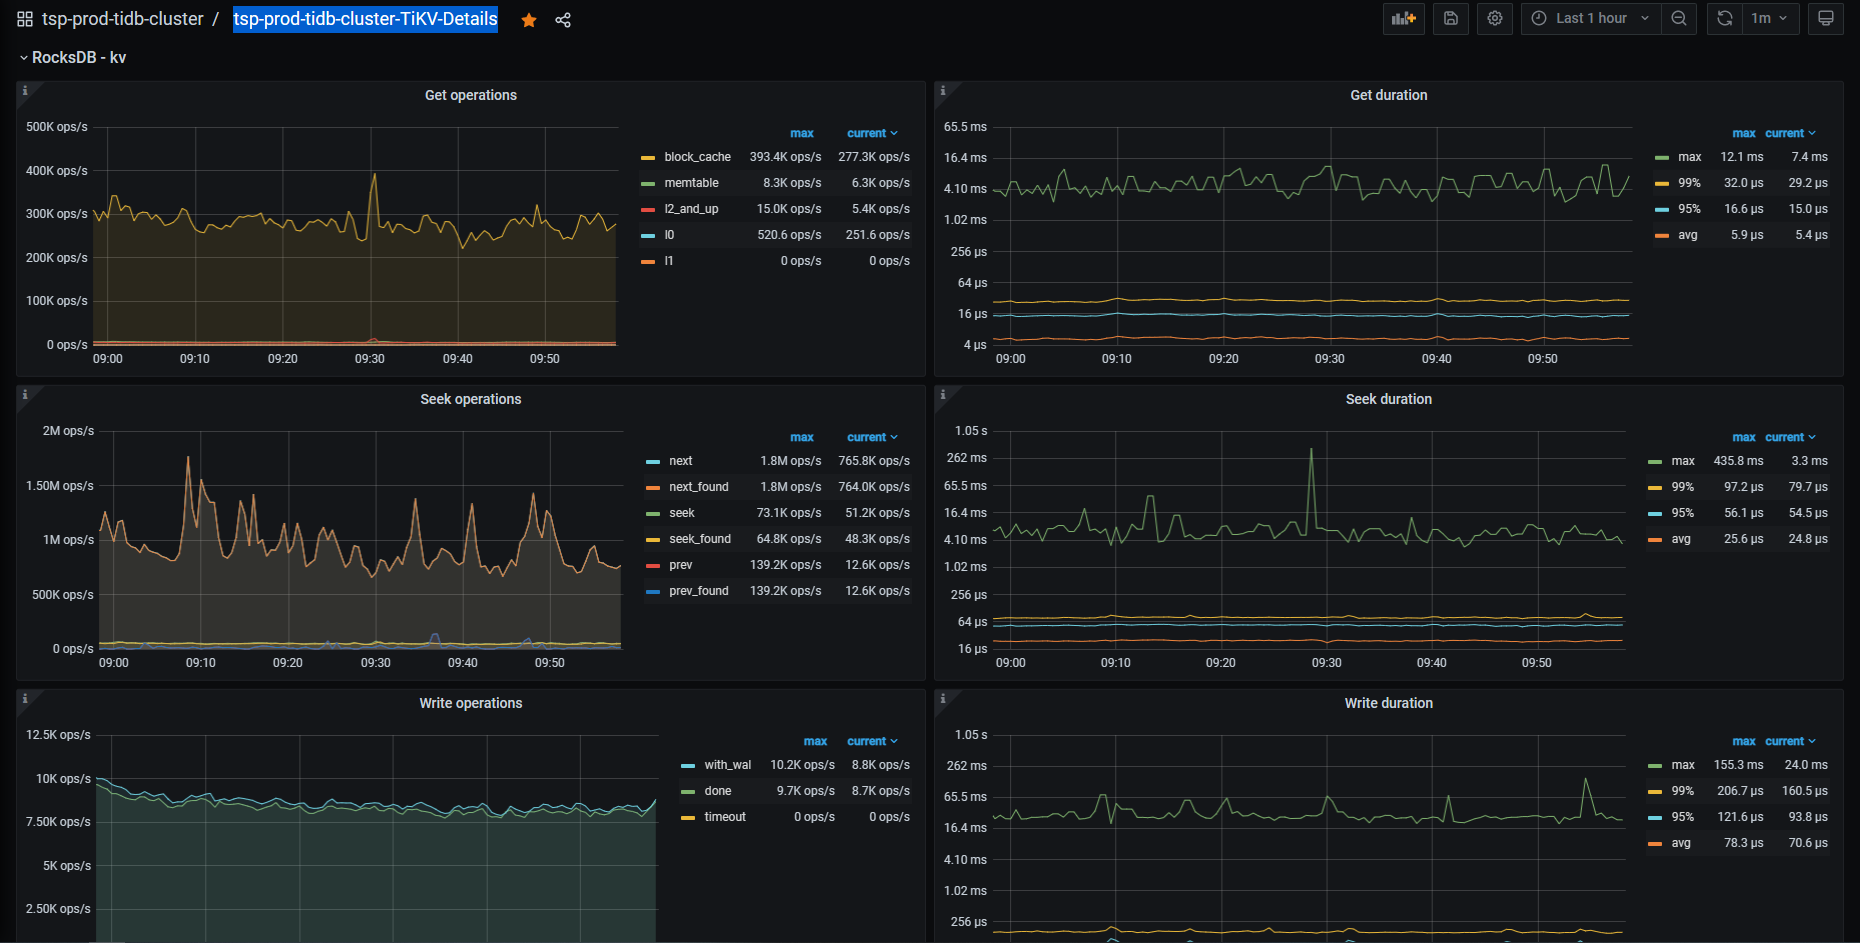The image size is (1860, 943).
Task: Click the add panel icon
Action: point(1403,19)
